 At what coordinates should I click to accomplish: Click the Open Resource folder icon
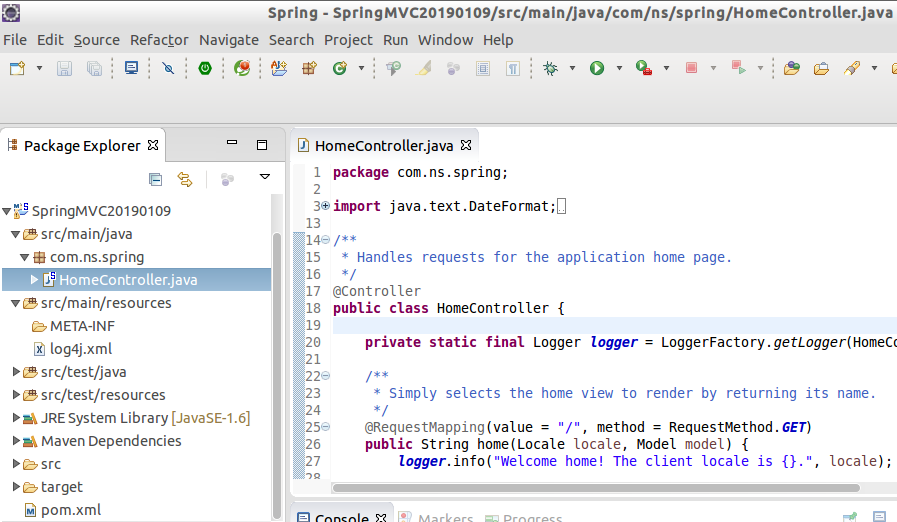(821, 69)
